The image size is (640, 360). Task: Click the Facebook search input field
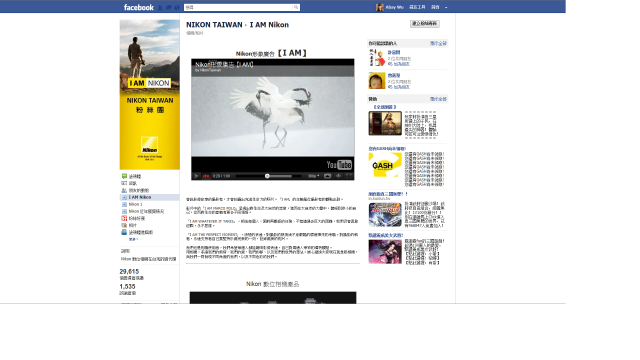[x=238, y=7]
